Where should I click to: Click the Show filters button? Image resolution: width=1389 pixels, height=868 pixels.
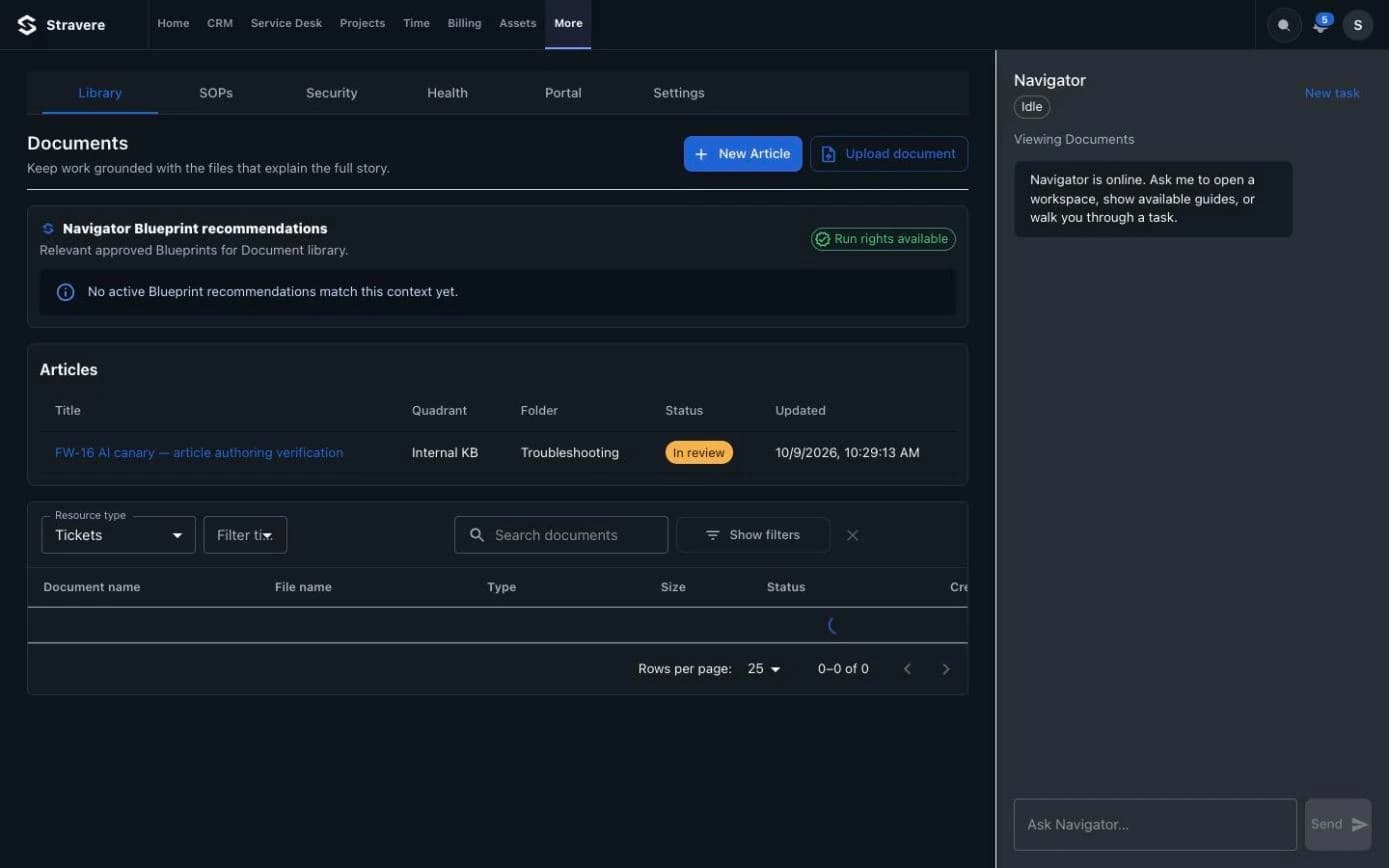[x=753, y=535]
